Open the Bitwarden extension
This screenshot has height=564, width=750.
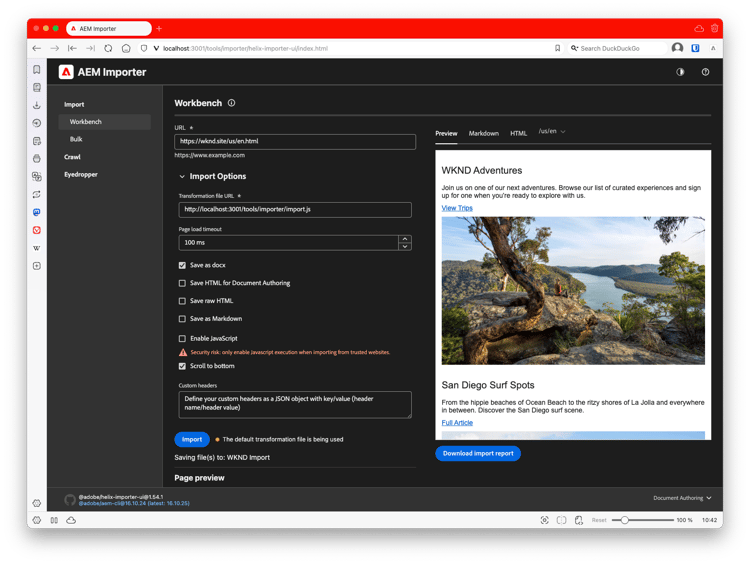tap(695, 48)
